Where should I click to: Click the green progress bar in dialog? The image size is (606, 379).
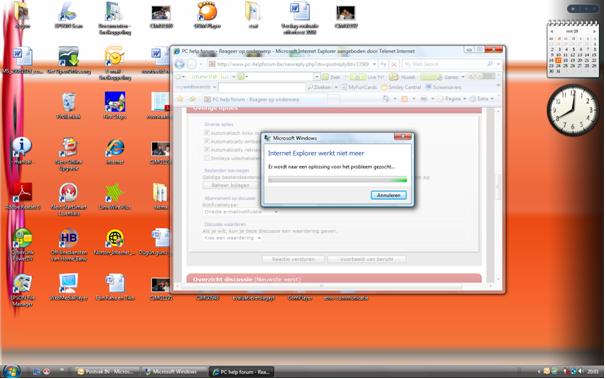point(337,180)
